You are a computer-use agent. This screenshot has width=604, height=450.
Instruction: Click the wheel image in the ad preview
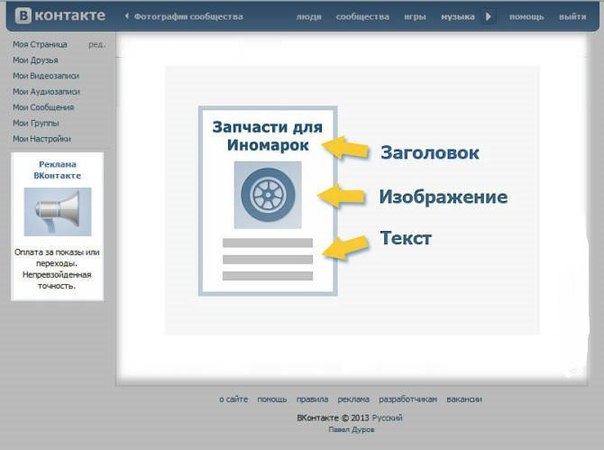(x=267, y=196)
